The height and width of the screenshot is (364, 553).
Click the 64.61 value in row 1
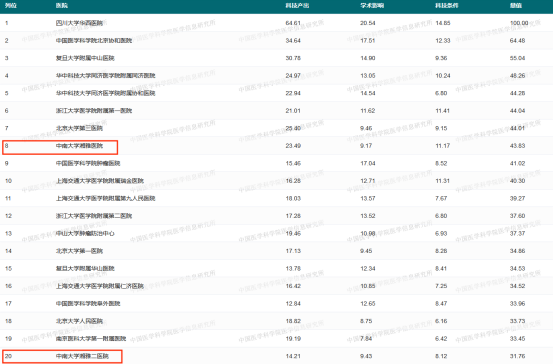(x=293, y=23)
